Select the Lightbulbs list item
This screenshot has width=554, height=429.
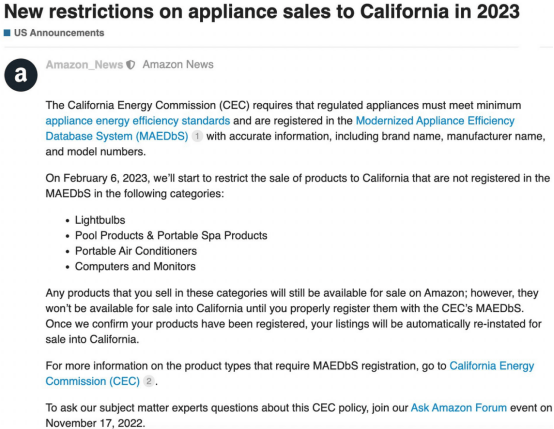pyautogui.click(x=100, y=220)
